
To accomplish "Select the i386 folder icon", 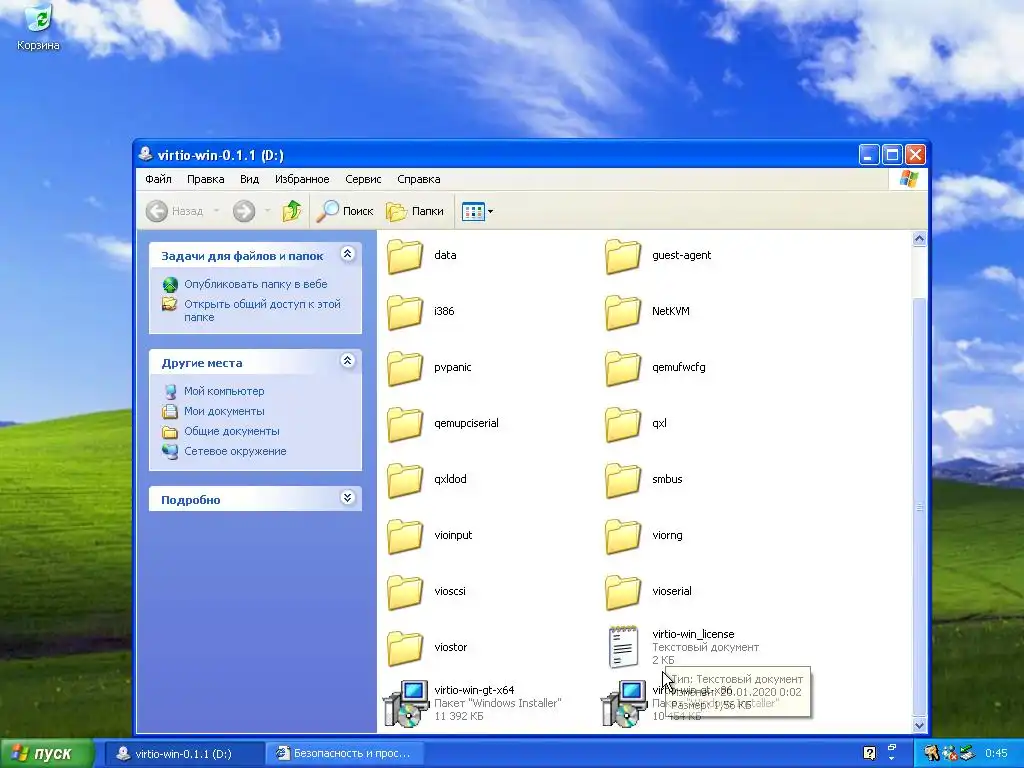I will point(405,312).
